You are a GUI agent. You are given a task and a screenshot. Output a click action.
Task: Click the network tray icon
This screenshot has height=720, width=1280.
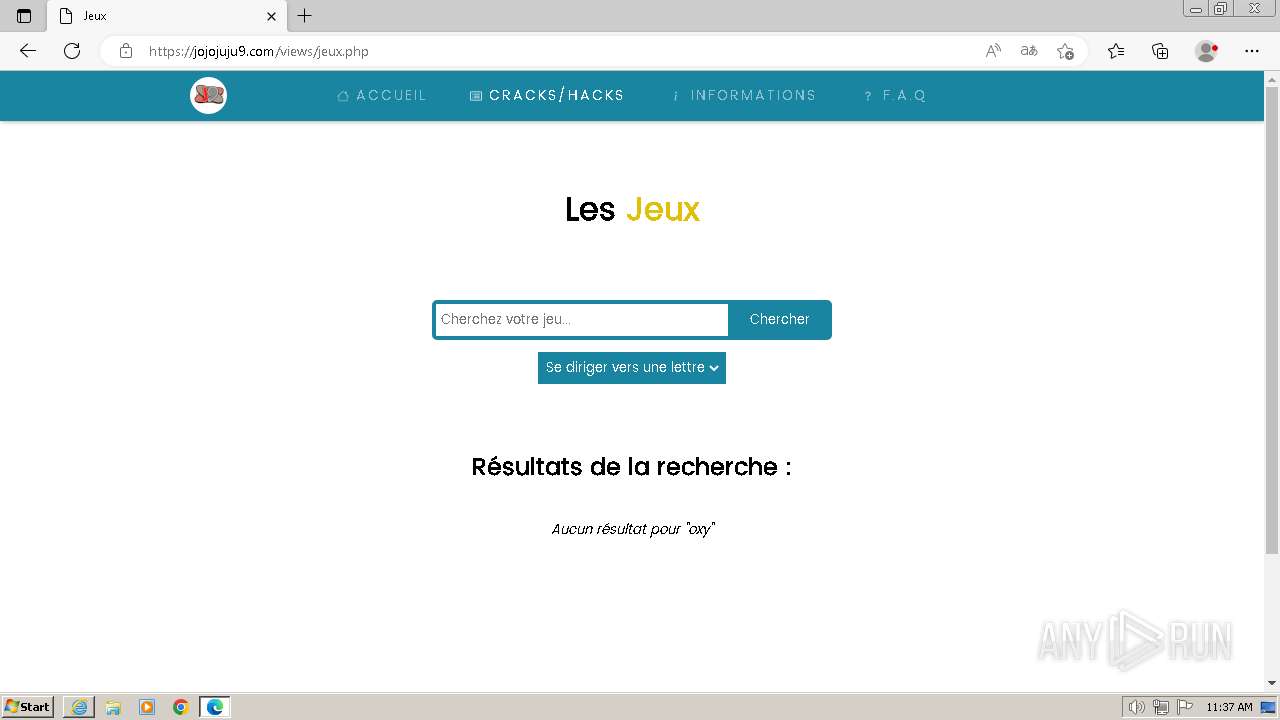[1161, 707]
